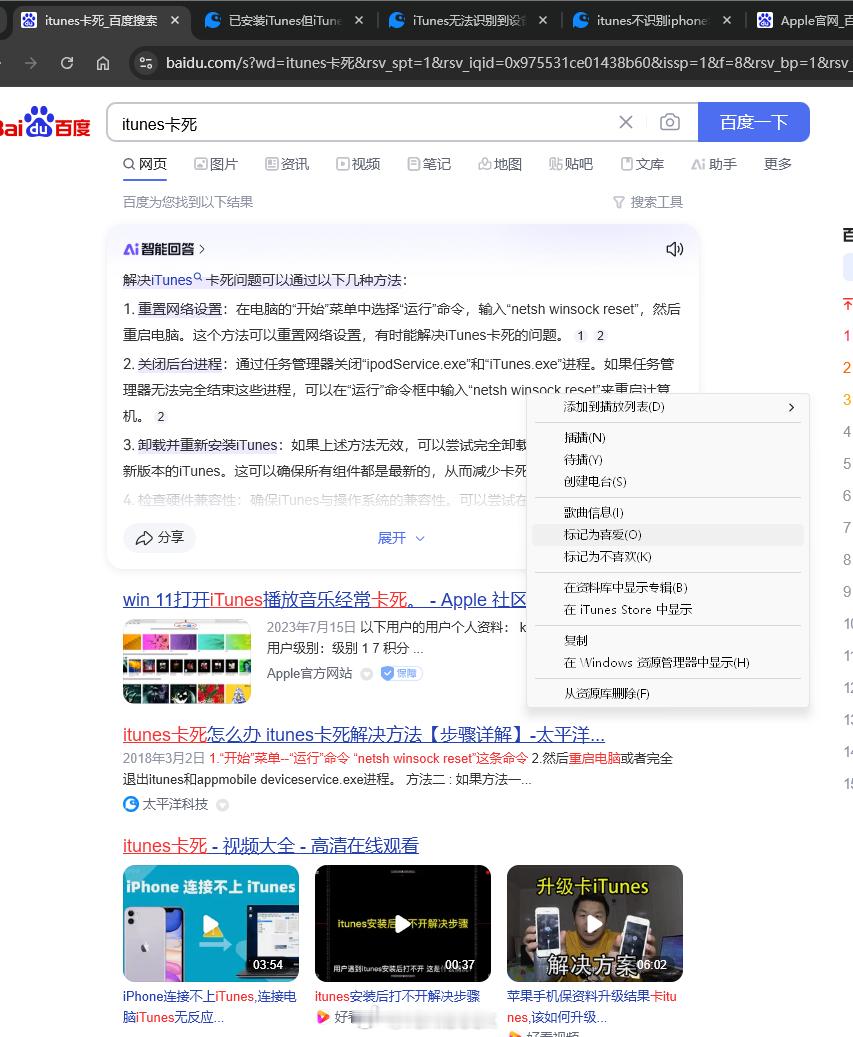Reload the page with browser refresh icon
Screen dimensions: 853x1037
click(x=67, y=63)
